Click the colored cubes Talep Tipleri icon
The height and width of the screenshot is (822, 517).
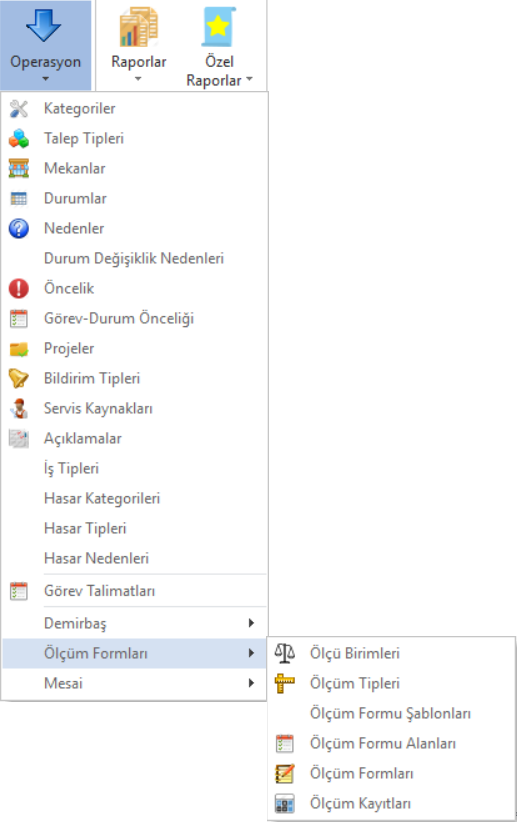[19, 138]
